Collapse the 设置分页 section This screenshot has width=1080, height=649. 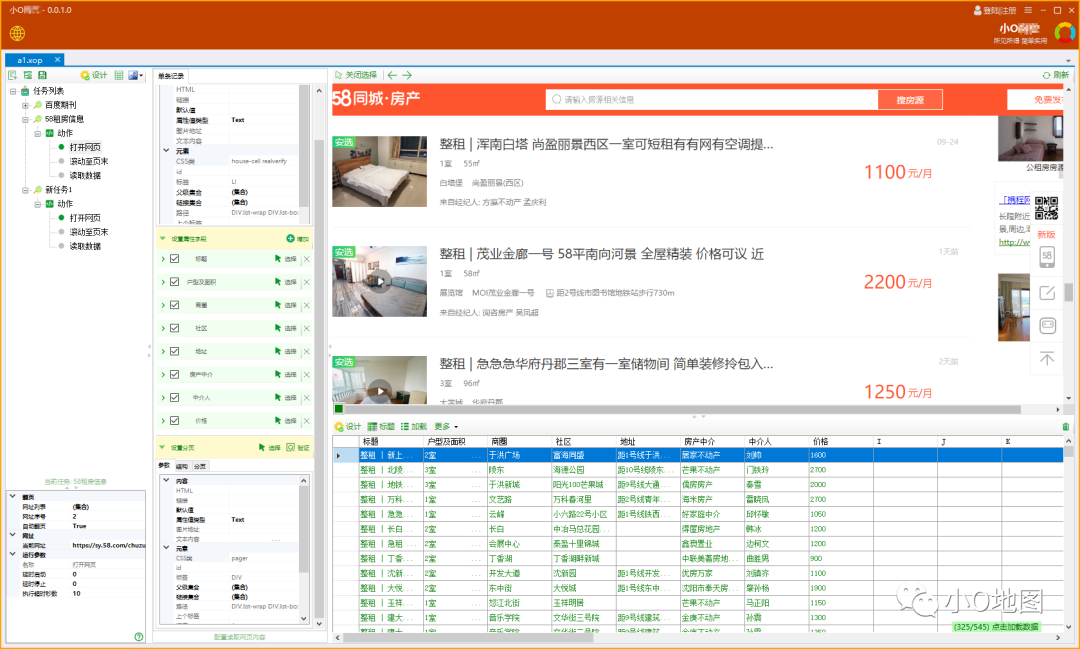(163, 447)
